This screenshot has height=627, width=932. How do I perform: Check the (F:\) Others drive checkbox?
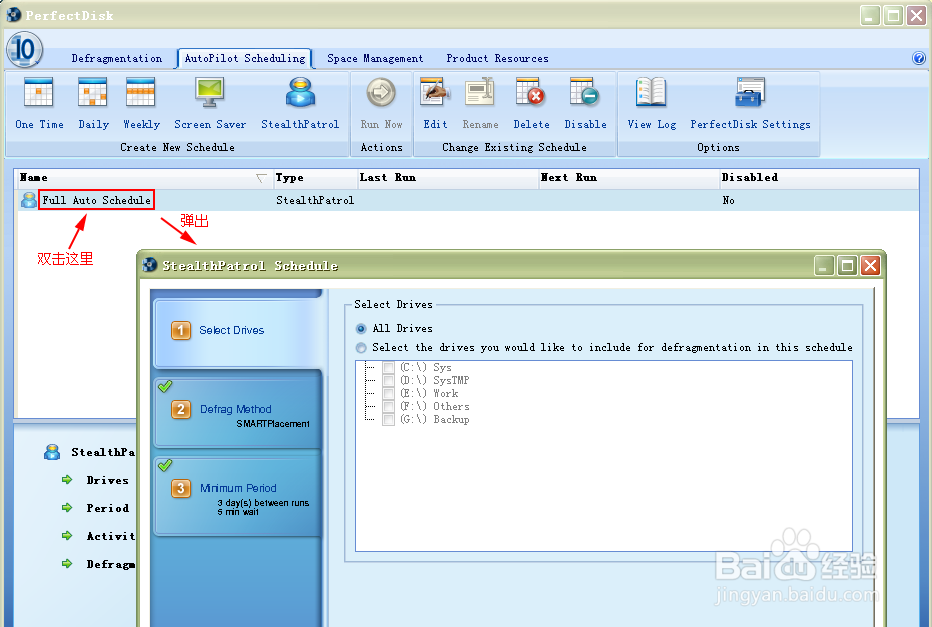[x=389, y=407]
